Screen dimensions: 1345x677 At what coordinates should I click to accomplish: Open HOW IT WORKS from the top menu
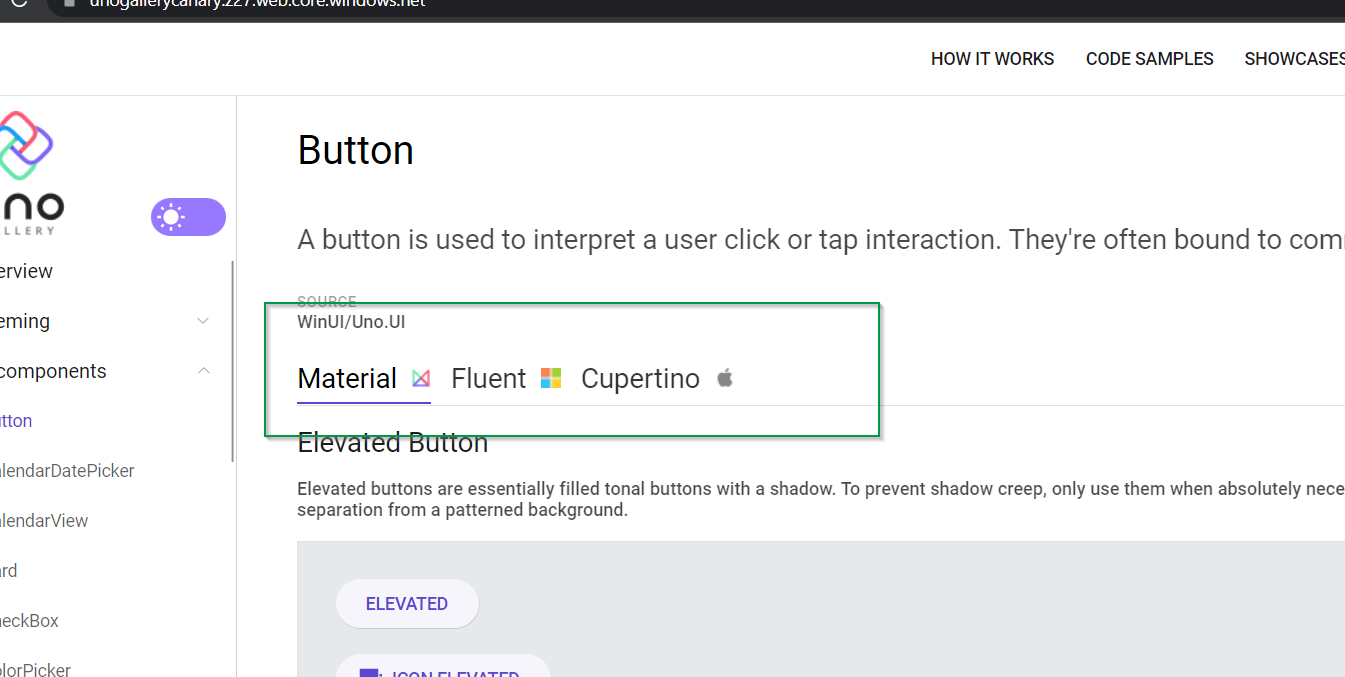(992, 59)
